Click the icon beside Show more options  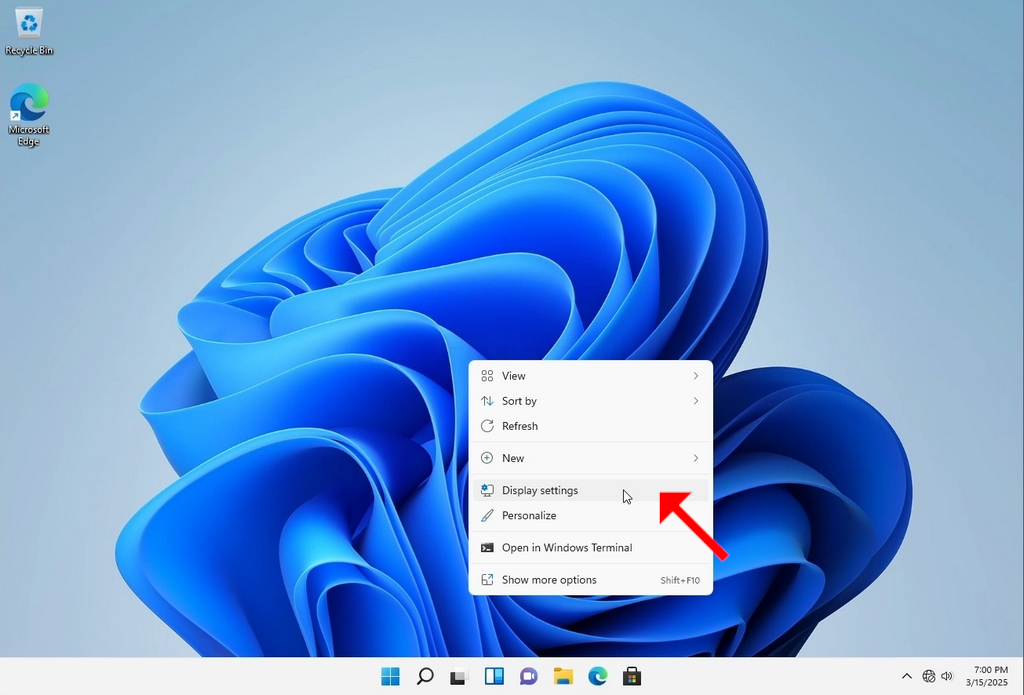click(487, 579)
